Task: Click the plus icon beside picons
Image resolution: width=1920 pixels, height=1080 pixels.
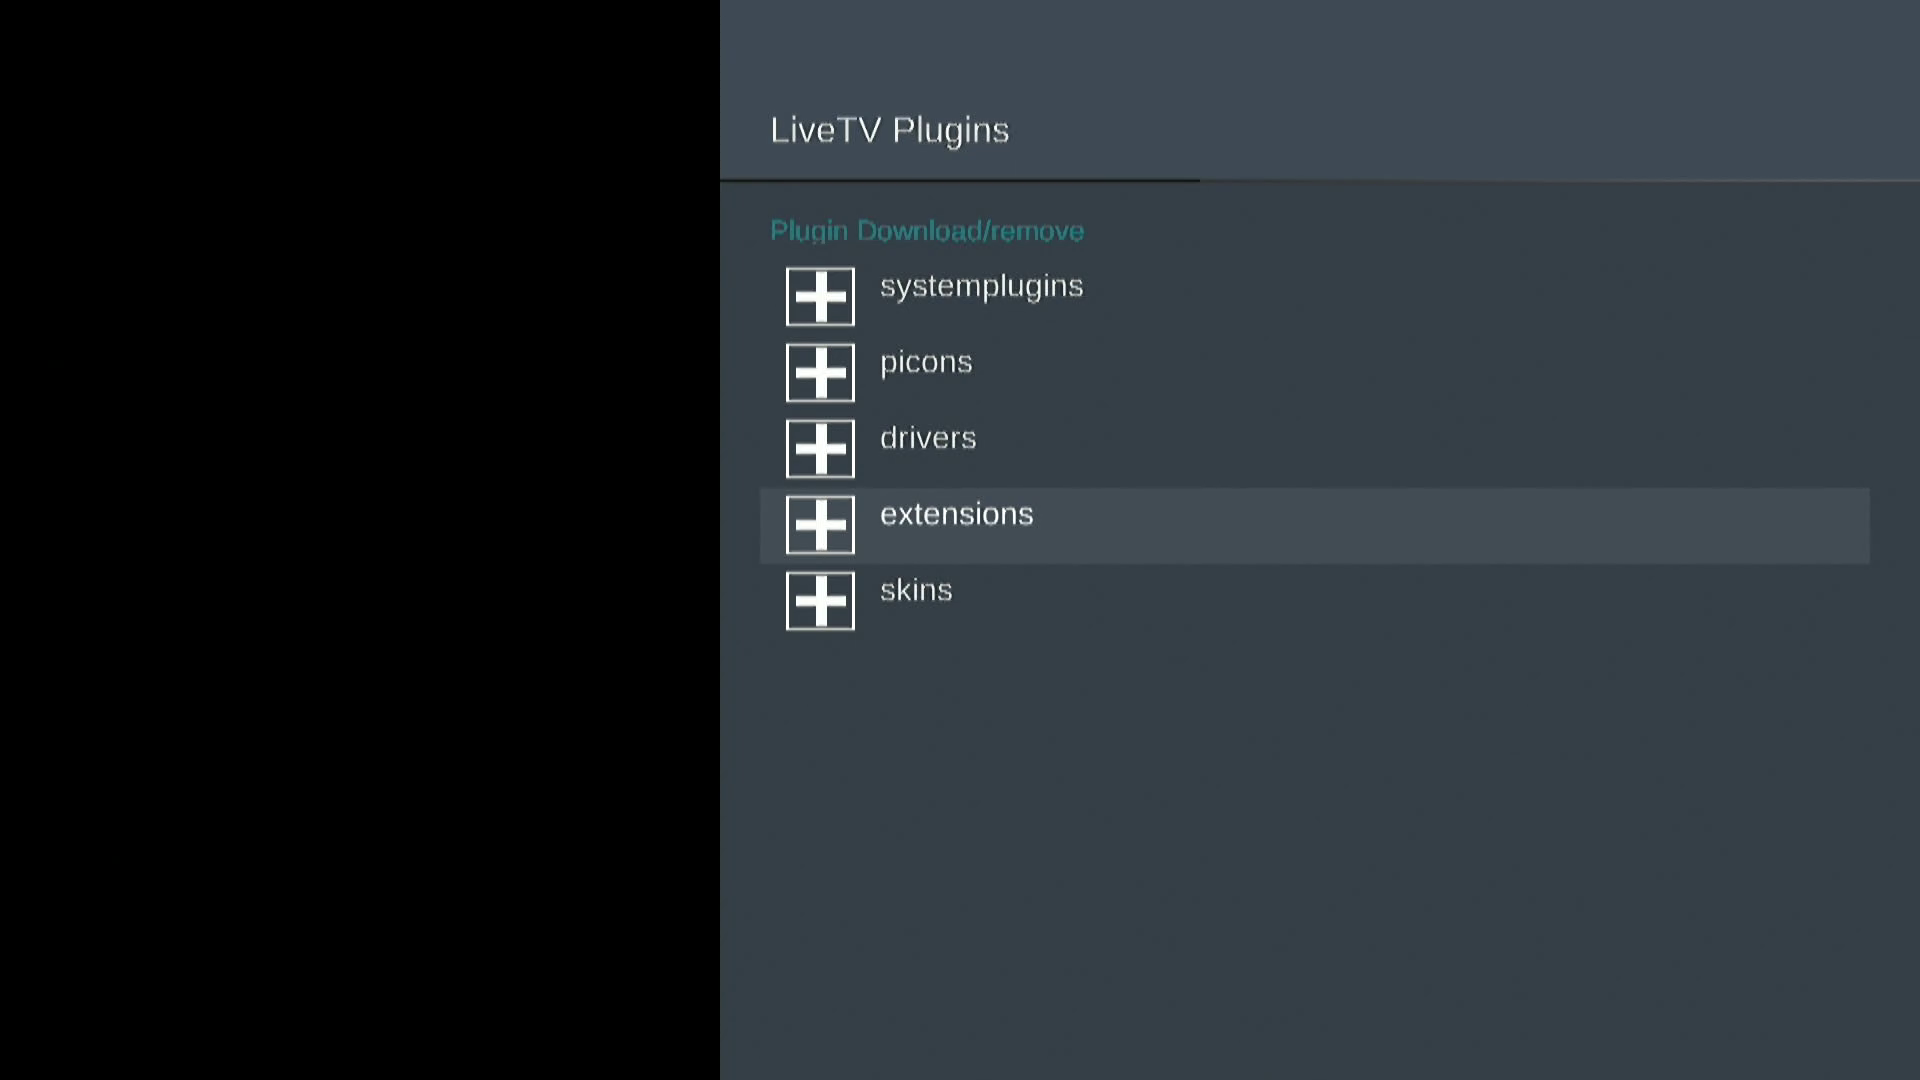Action: point(820,372)
